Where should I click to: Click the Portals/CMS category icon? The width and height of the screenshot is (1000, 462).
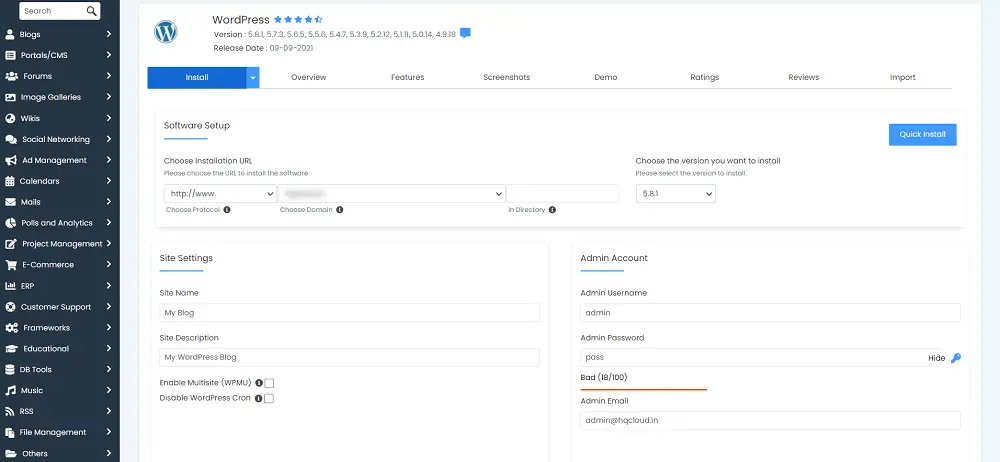10,56
